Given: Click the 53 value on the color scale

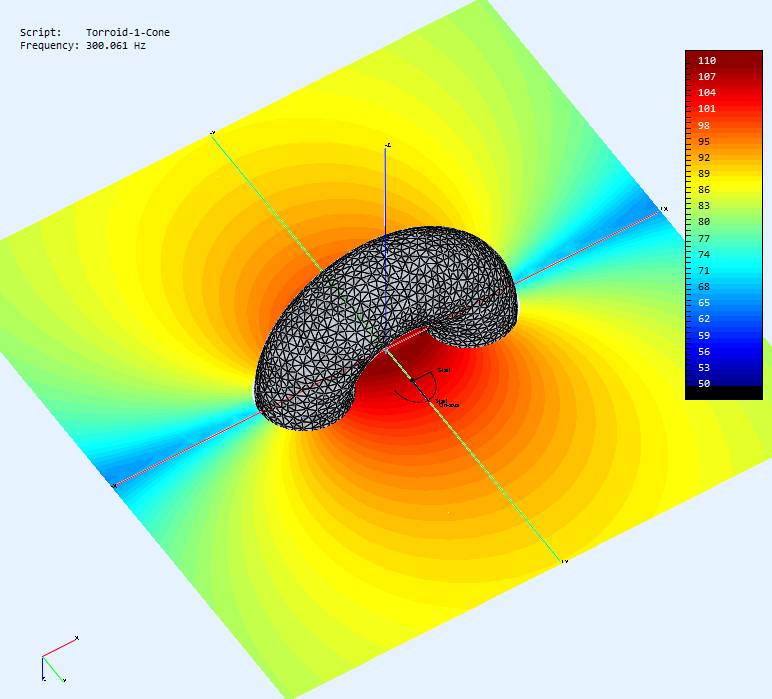Looking at the screenshot, I should pyautogui.click(x=704, y=367).
